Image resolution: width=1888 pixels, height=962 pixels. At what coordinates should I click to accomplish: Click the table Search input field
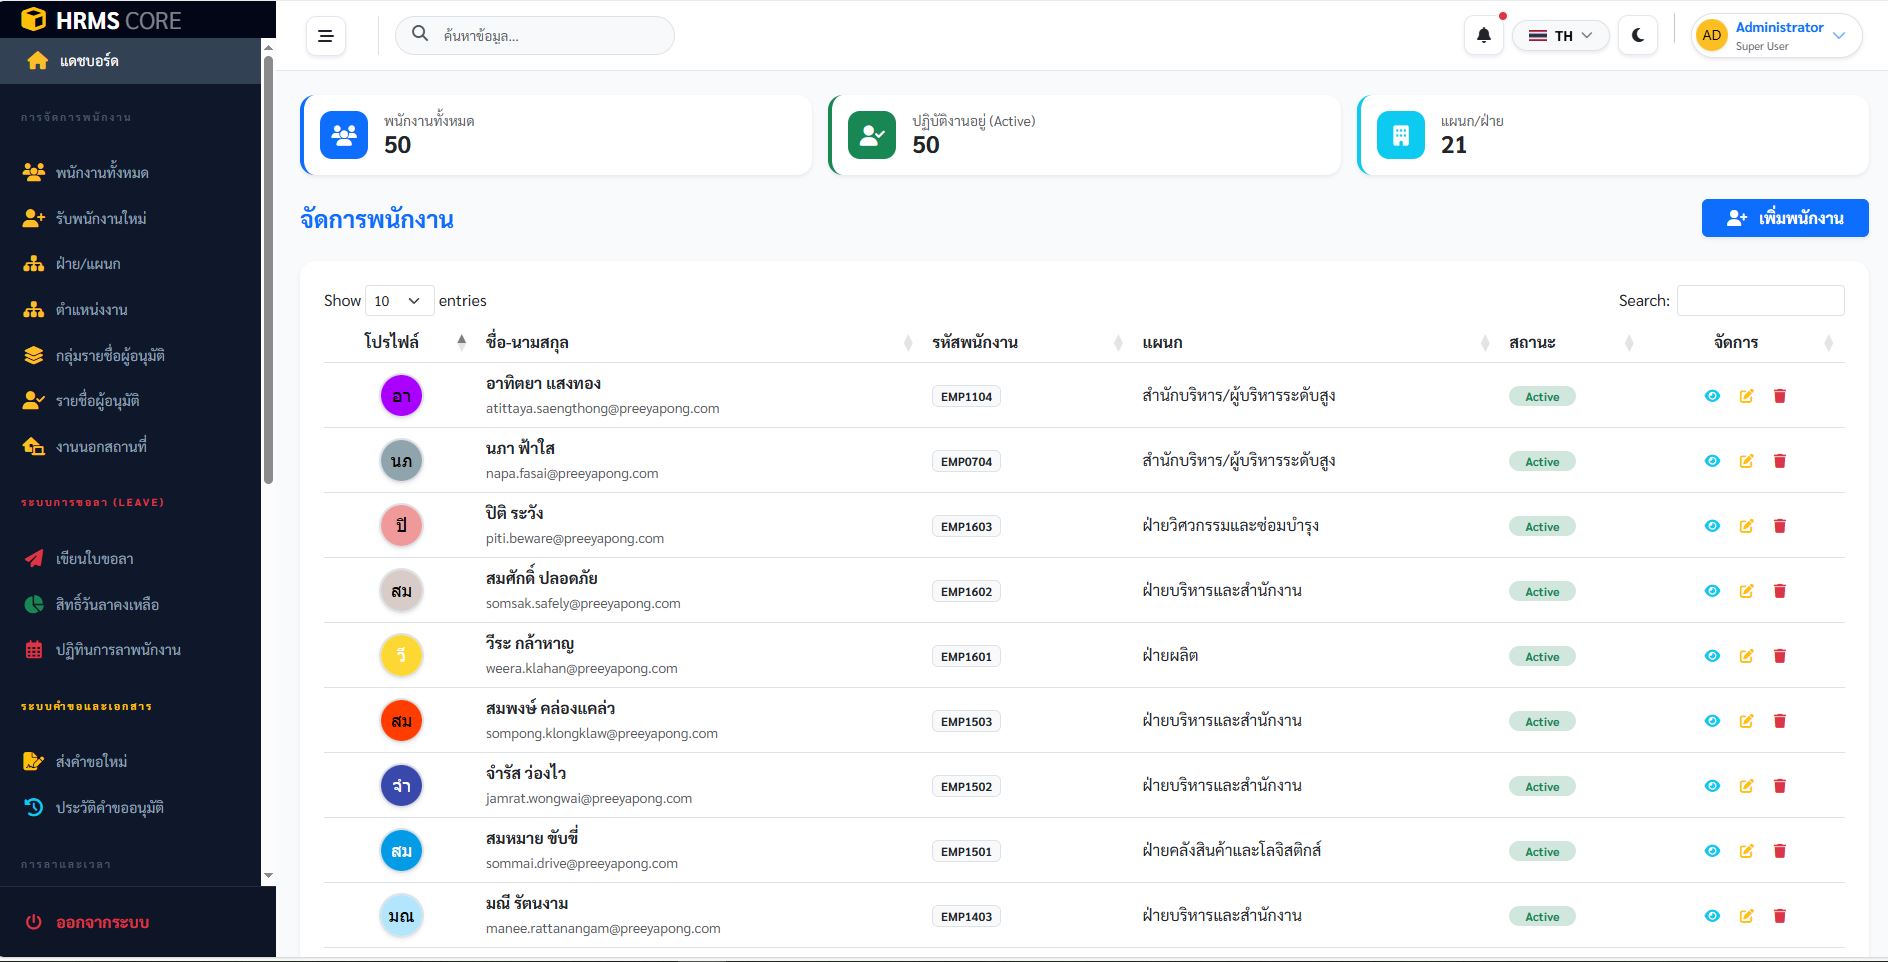(1760, 301)
